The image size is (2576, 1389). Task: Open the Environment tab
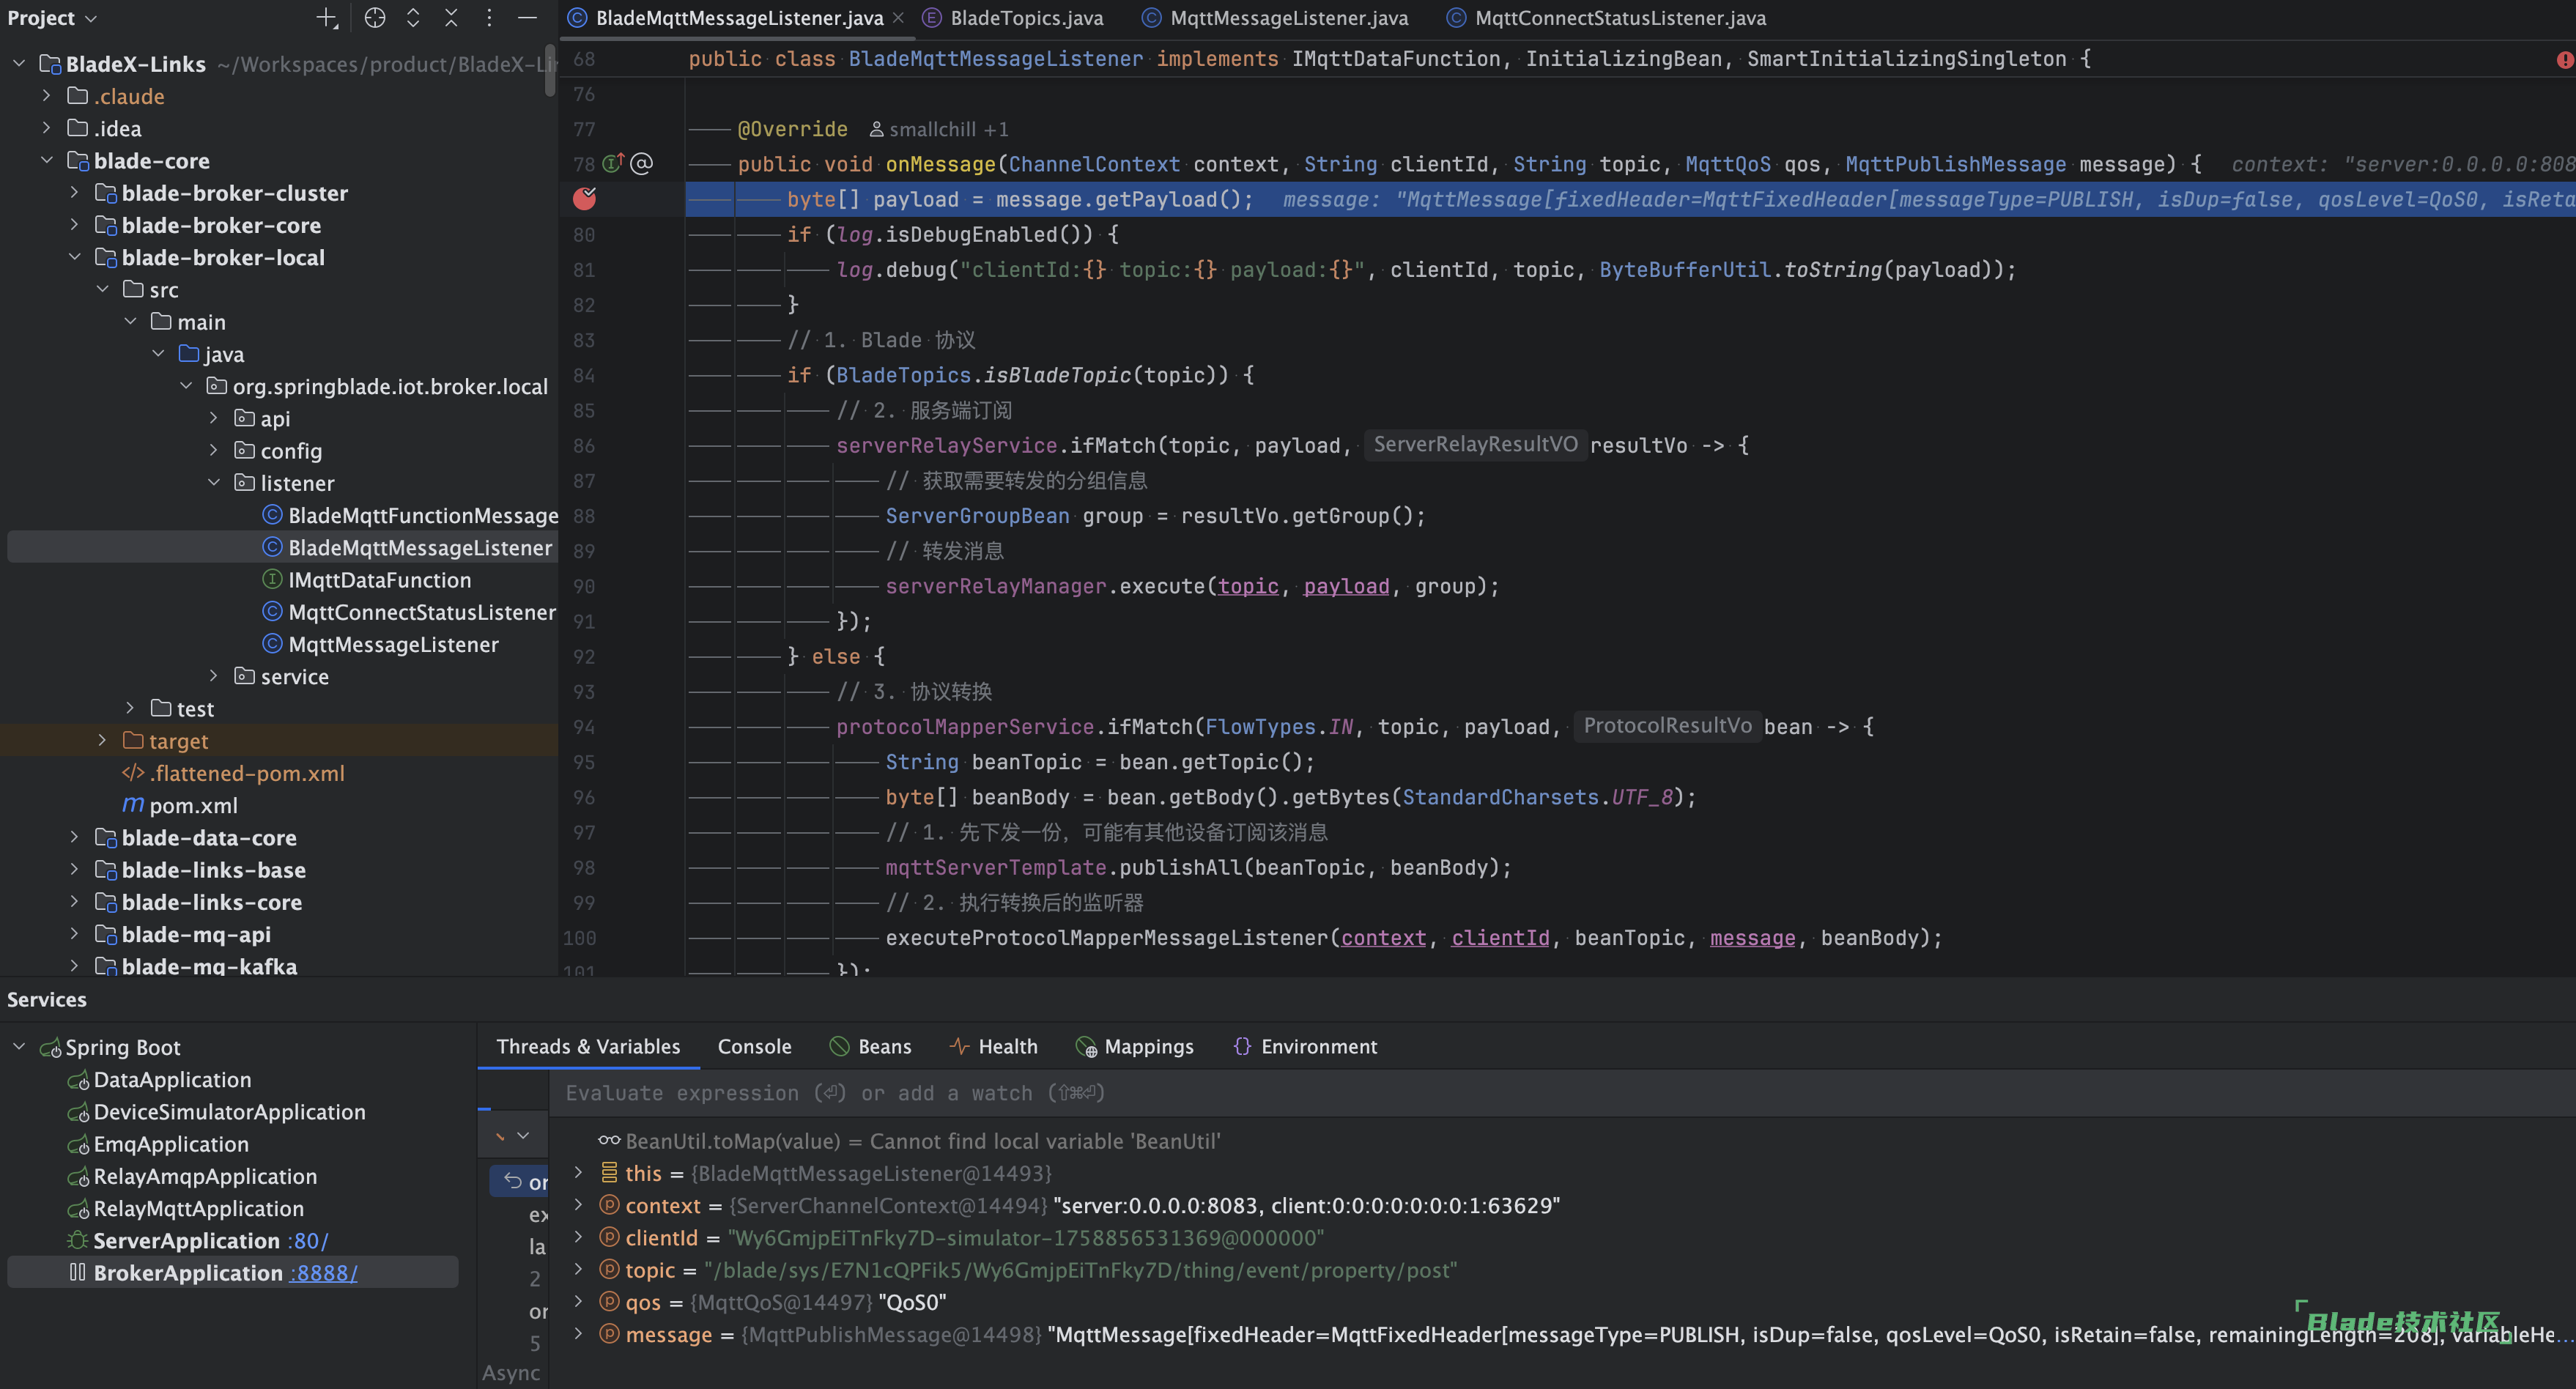[x=1304, y=1046]
